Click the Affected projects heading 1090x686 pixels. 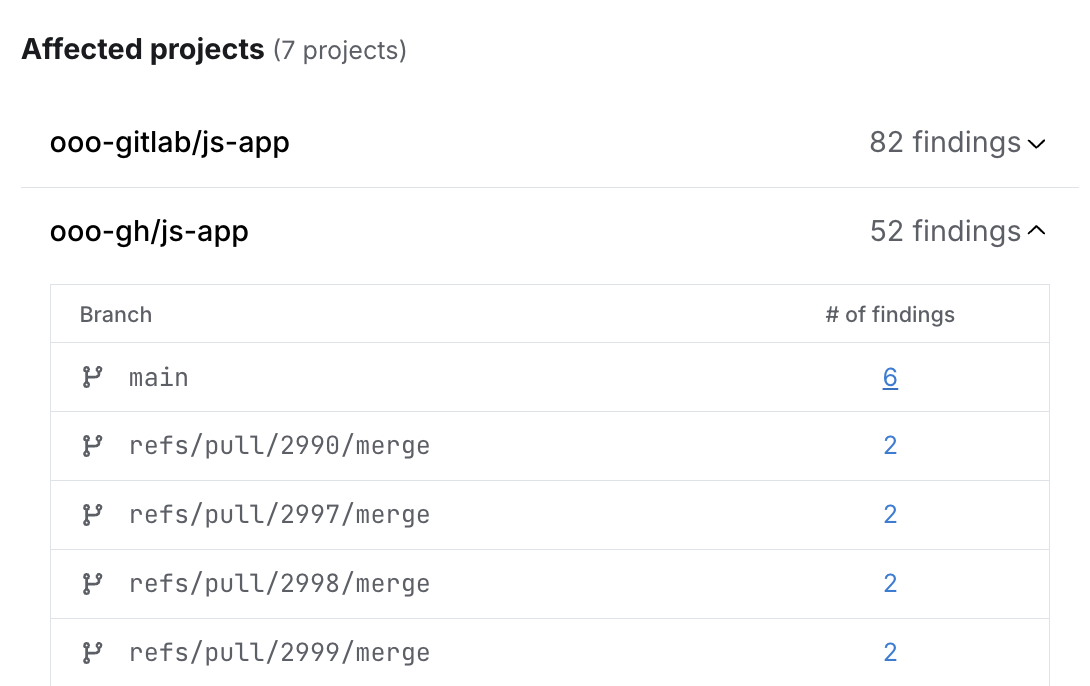click(143, 49)
